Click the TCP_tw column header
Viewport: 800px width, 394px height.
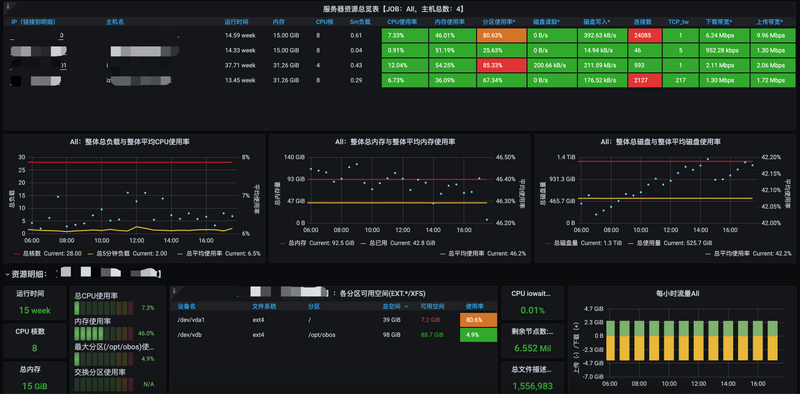point(679,22)
